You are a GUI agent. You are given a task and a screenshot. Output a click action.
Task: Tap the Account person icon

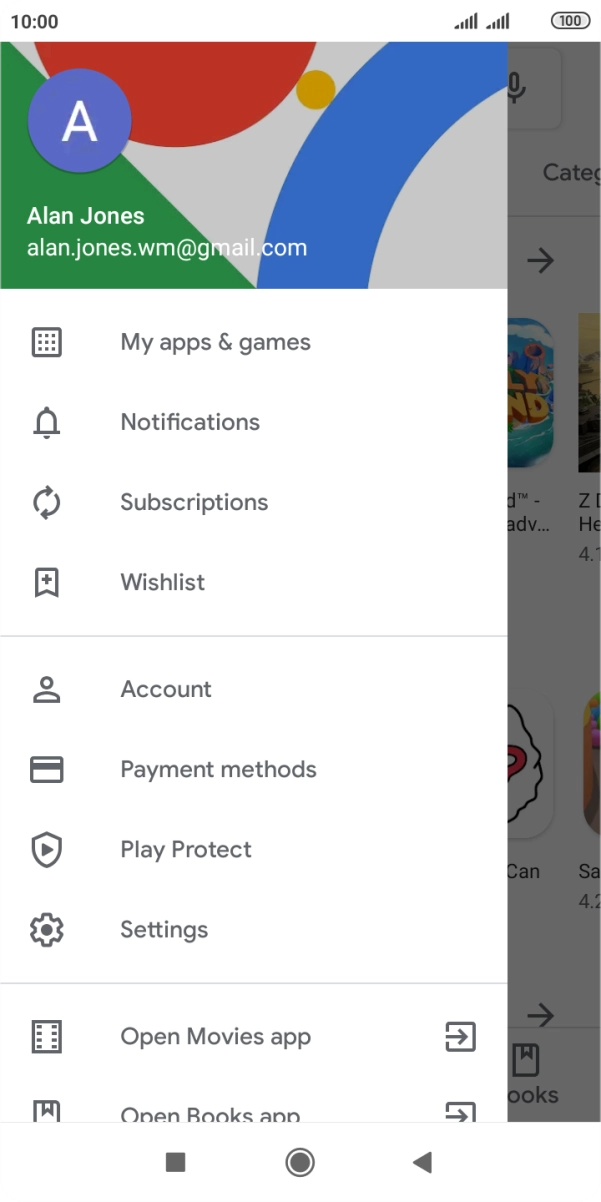pos(47,689)
